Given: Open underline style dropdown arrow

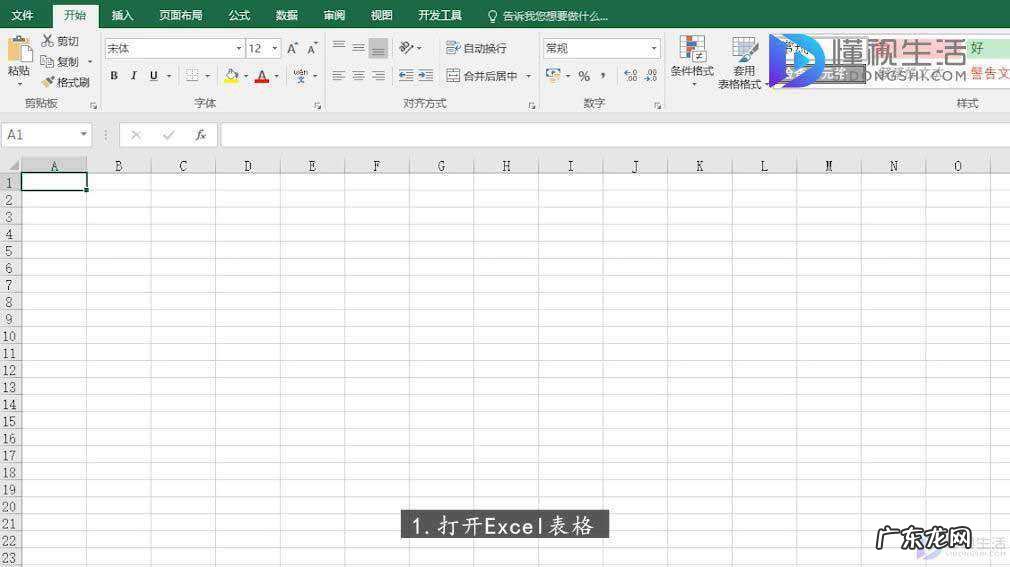Looking at the screenshot, I should (169, 76).
